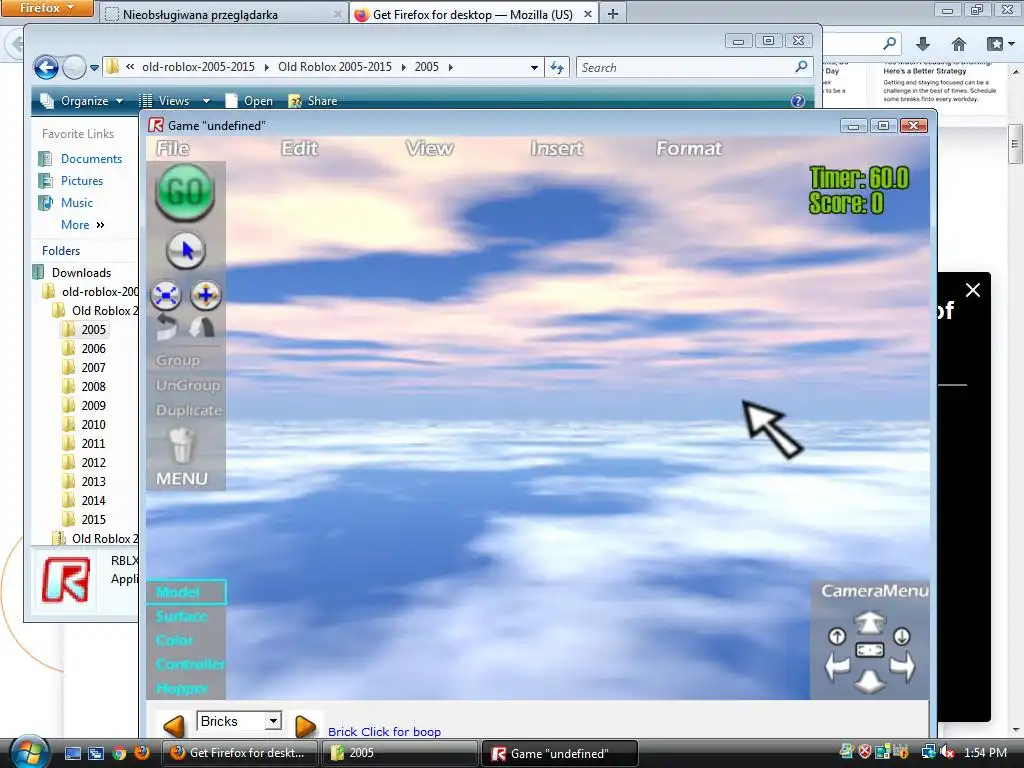This screenshot has height=768, width=1024.
Task: Rotate camera left with curved arrow
Action: [837, 667]
